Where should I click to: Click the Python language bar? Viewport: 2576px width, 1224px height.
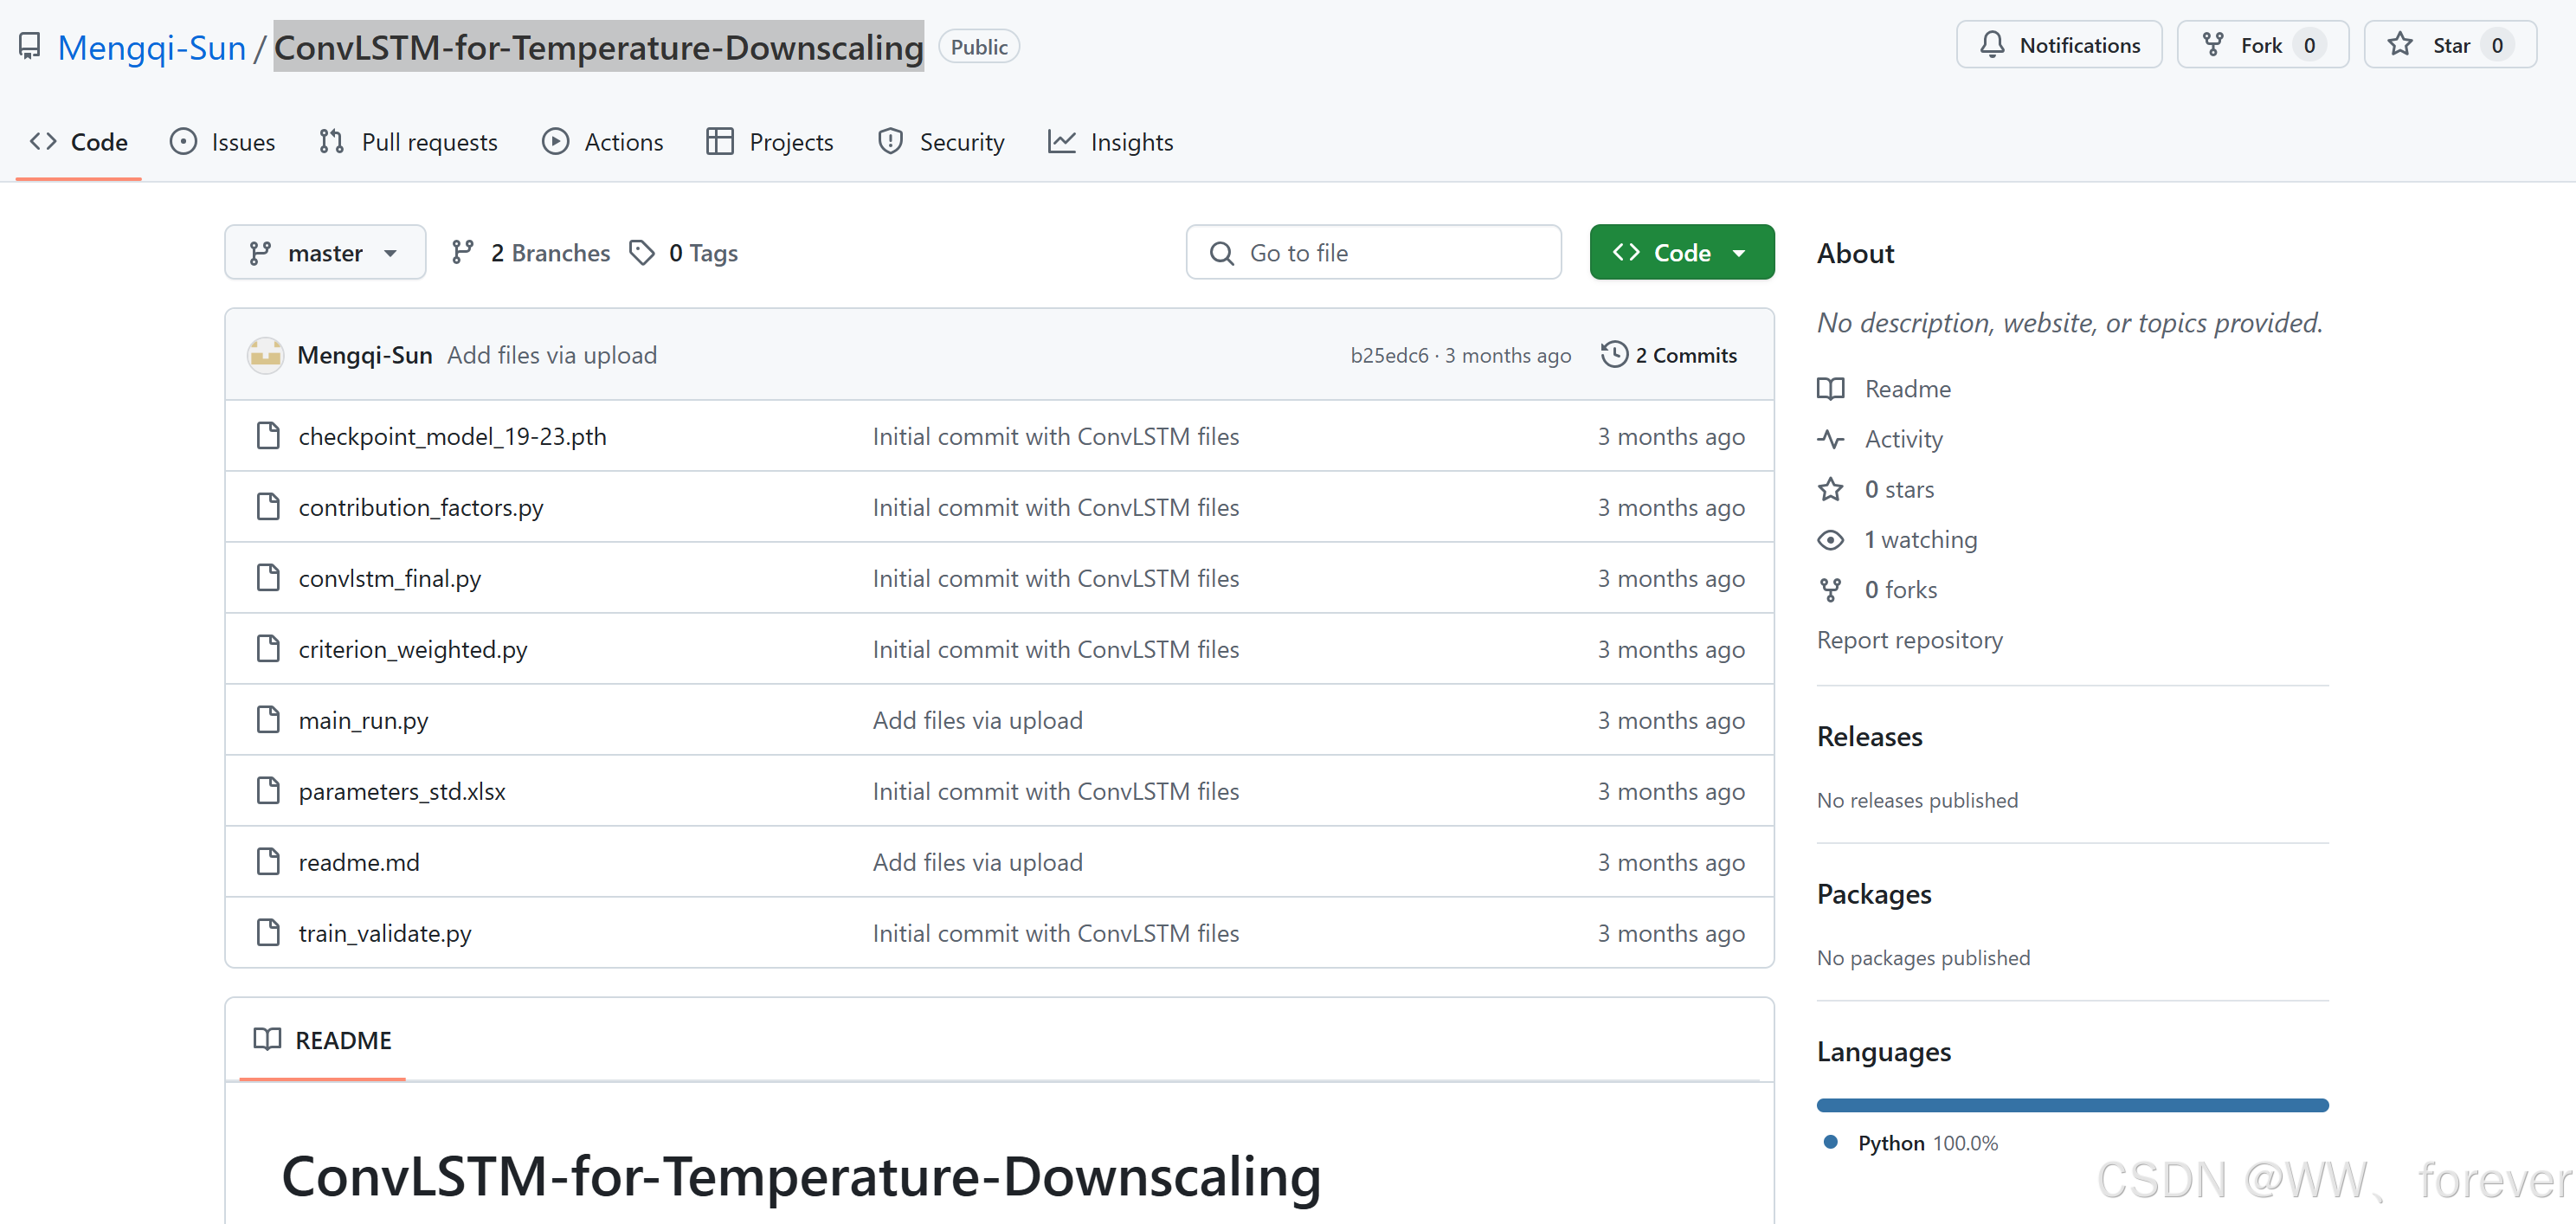(x=2072, y=1105)
